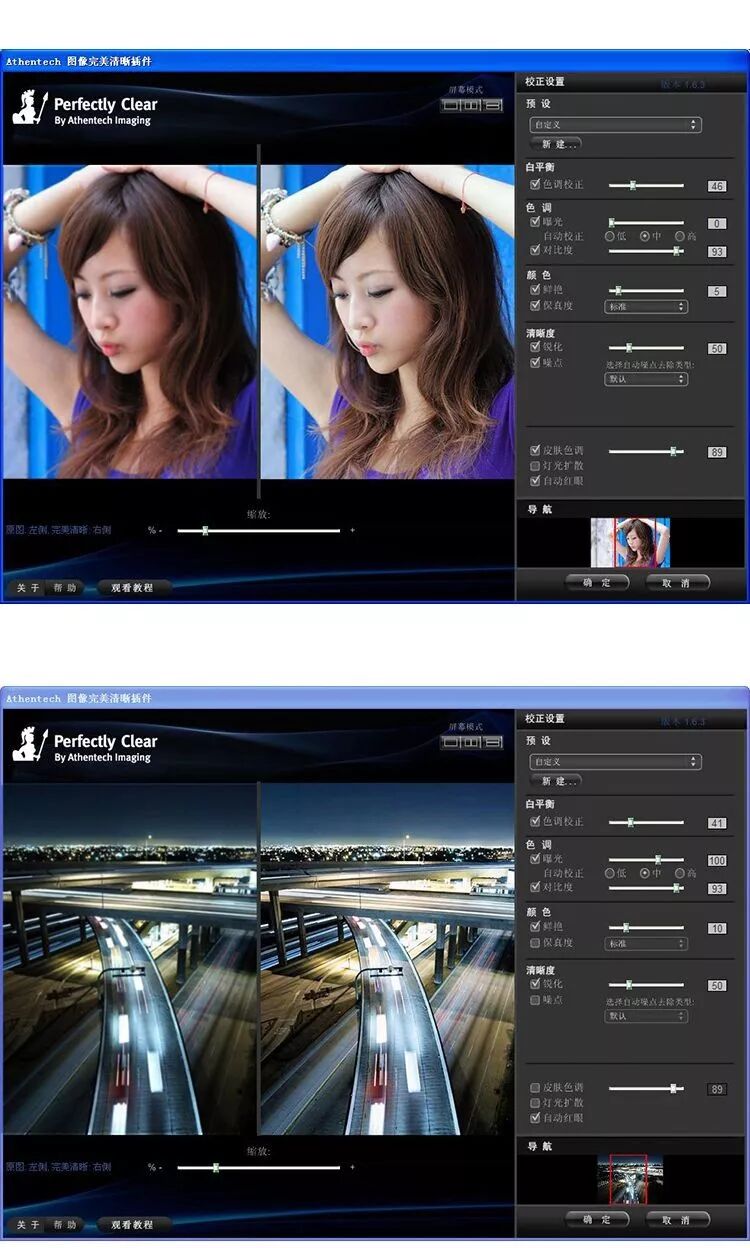Cancel with 取消 in portrait window
750x1248 pixels.
678,582
